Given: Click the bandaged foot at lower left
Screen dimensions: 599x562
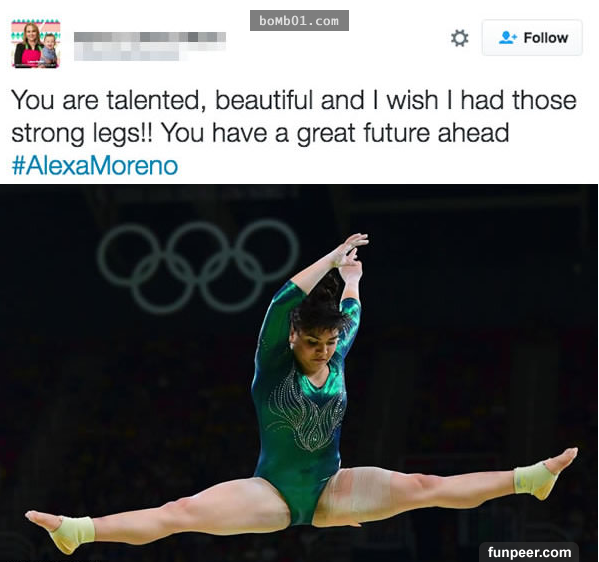Looking at the screenshot, I should [61, 530].
